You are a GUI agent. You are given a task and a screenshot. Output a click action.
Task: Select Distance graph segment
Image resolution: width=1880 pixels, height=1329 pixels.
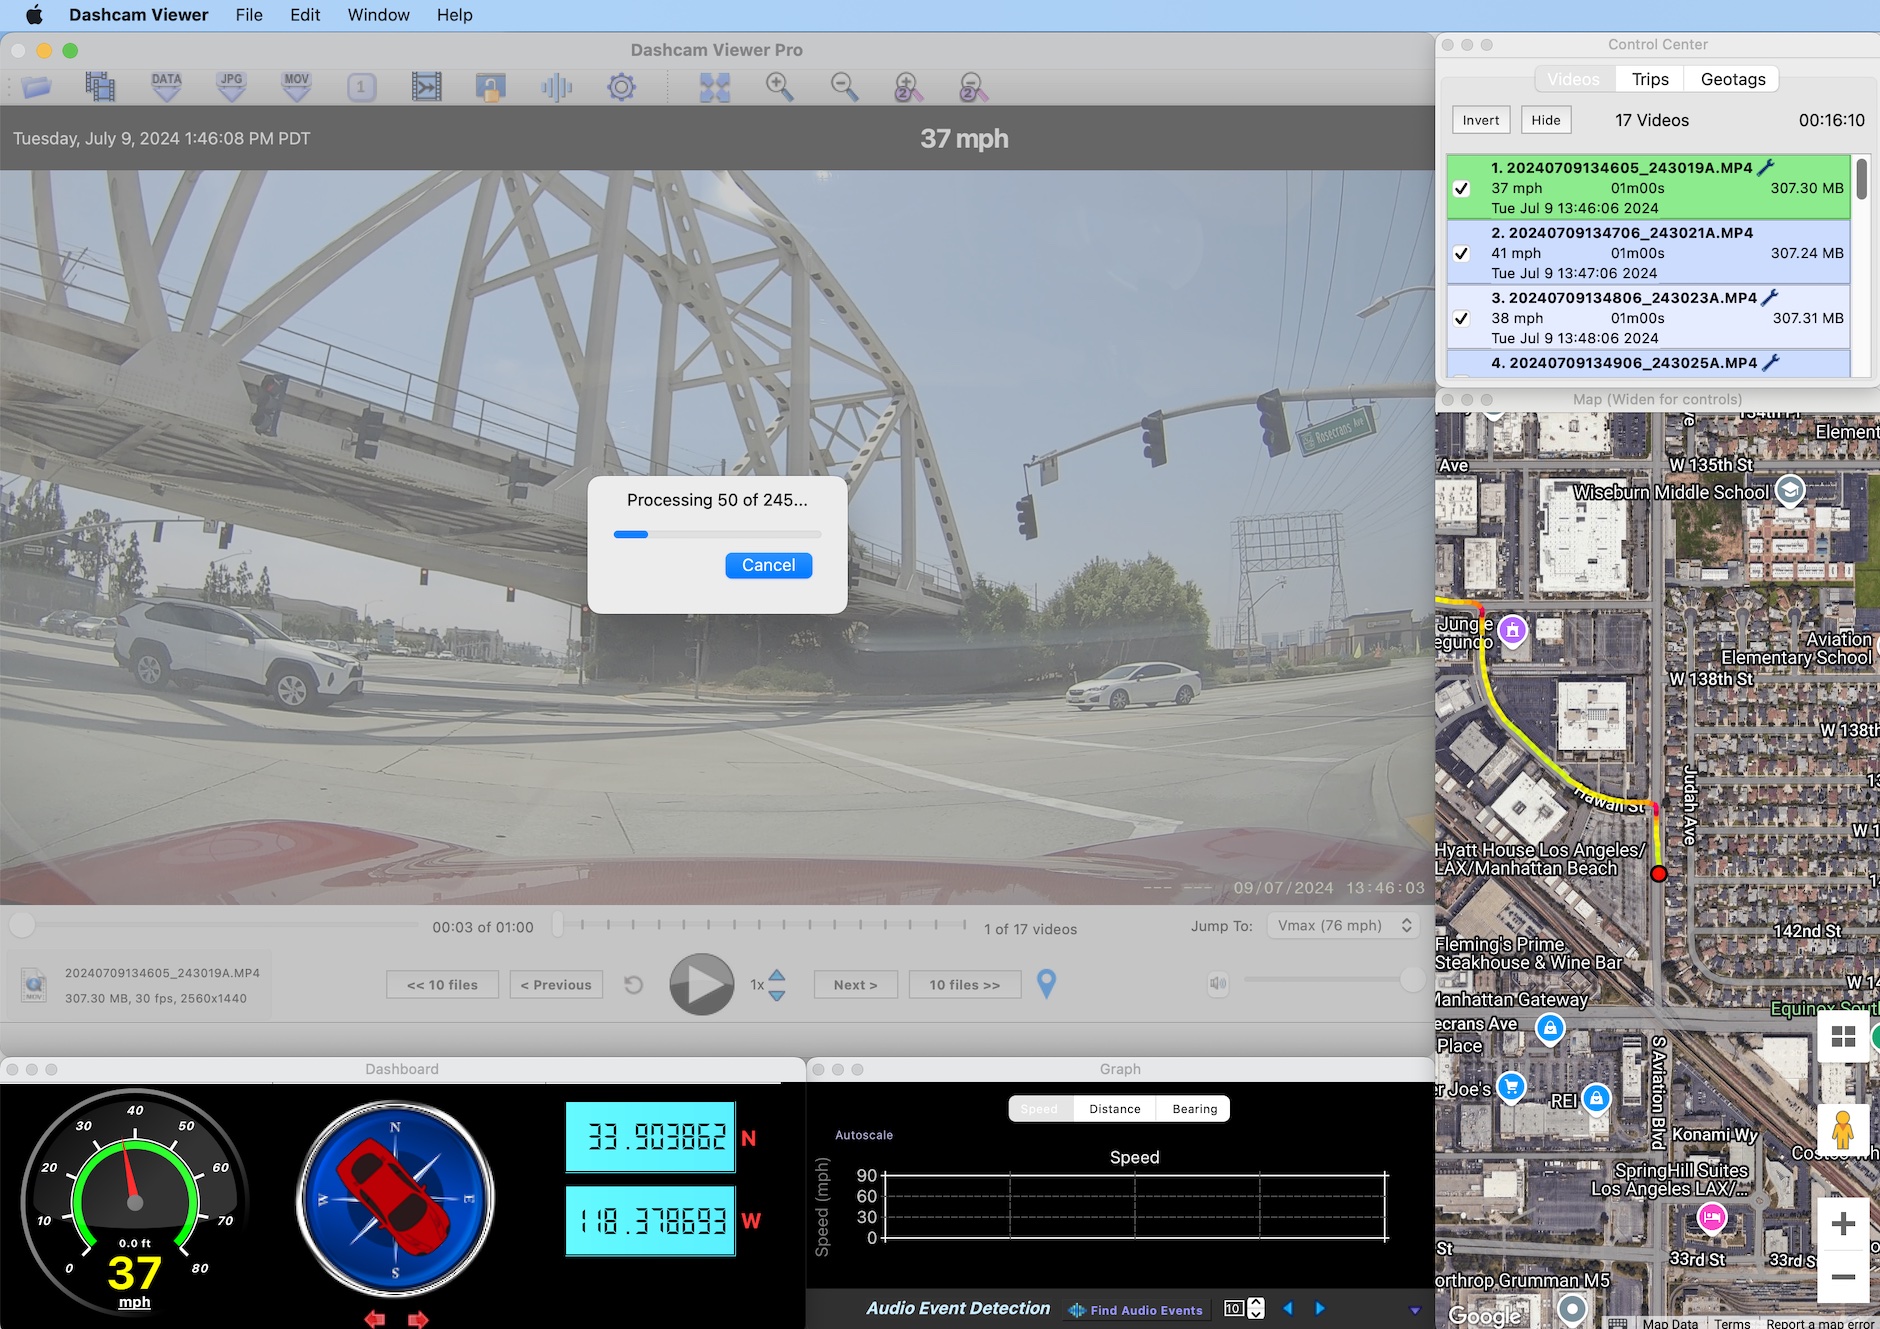tap(1115, 1109)
